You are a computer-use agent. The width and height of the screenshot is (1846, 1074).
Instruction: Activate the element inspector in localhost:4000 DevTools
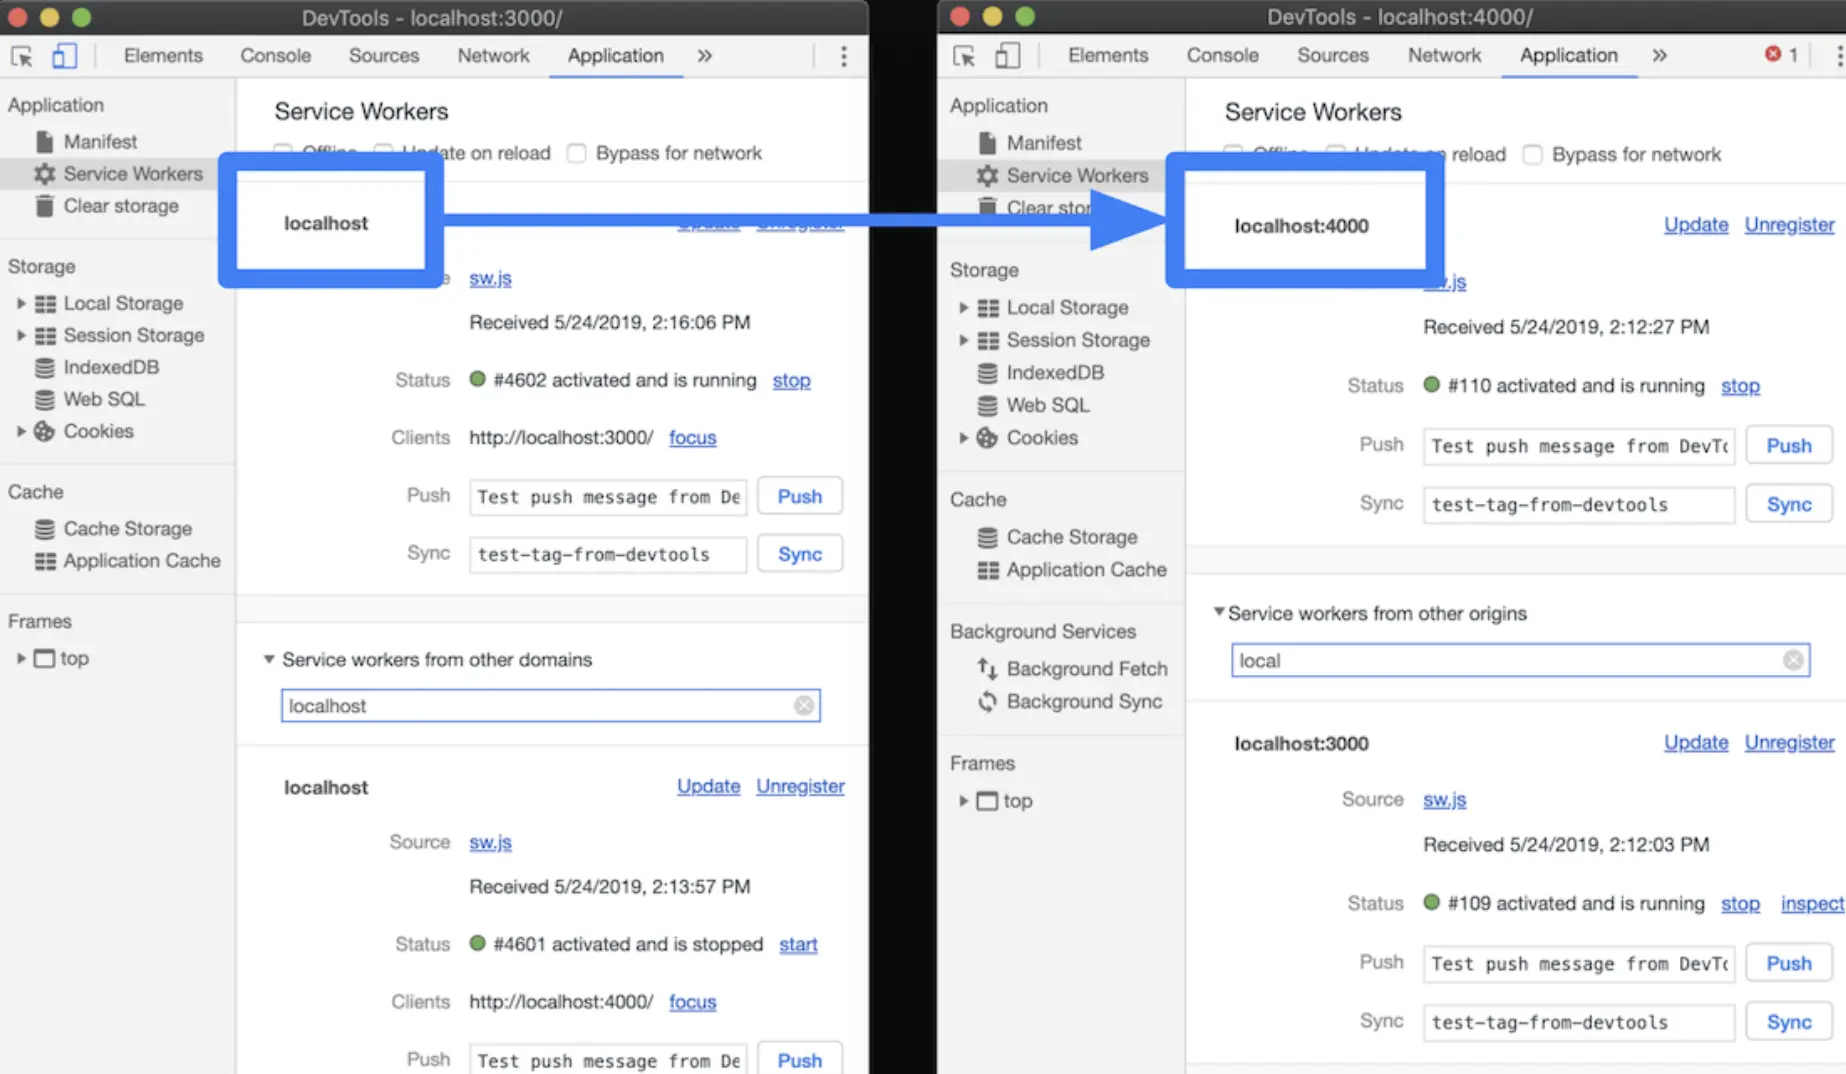[965, 56]
